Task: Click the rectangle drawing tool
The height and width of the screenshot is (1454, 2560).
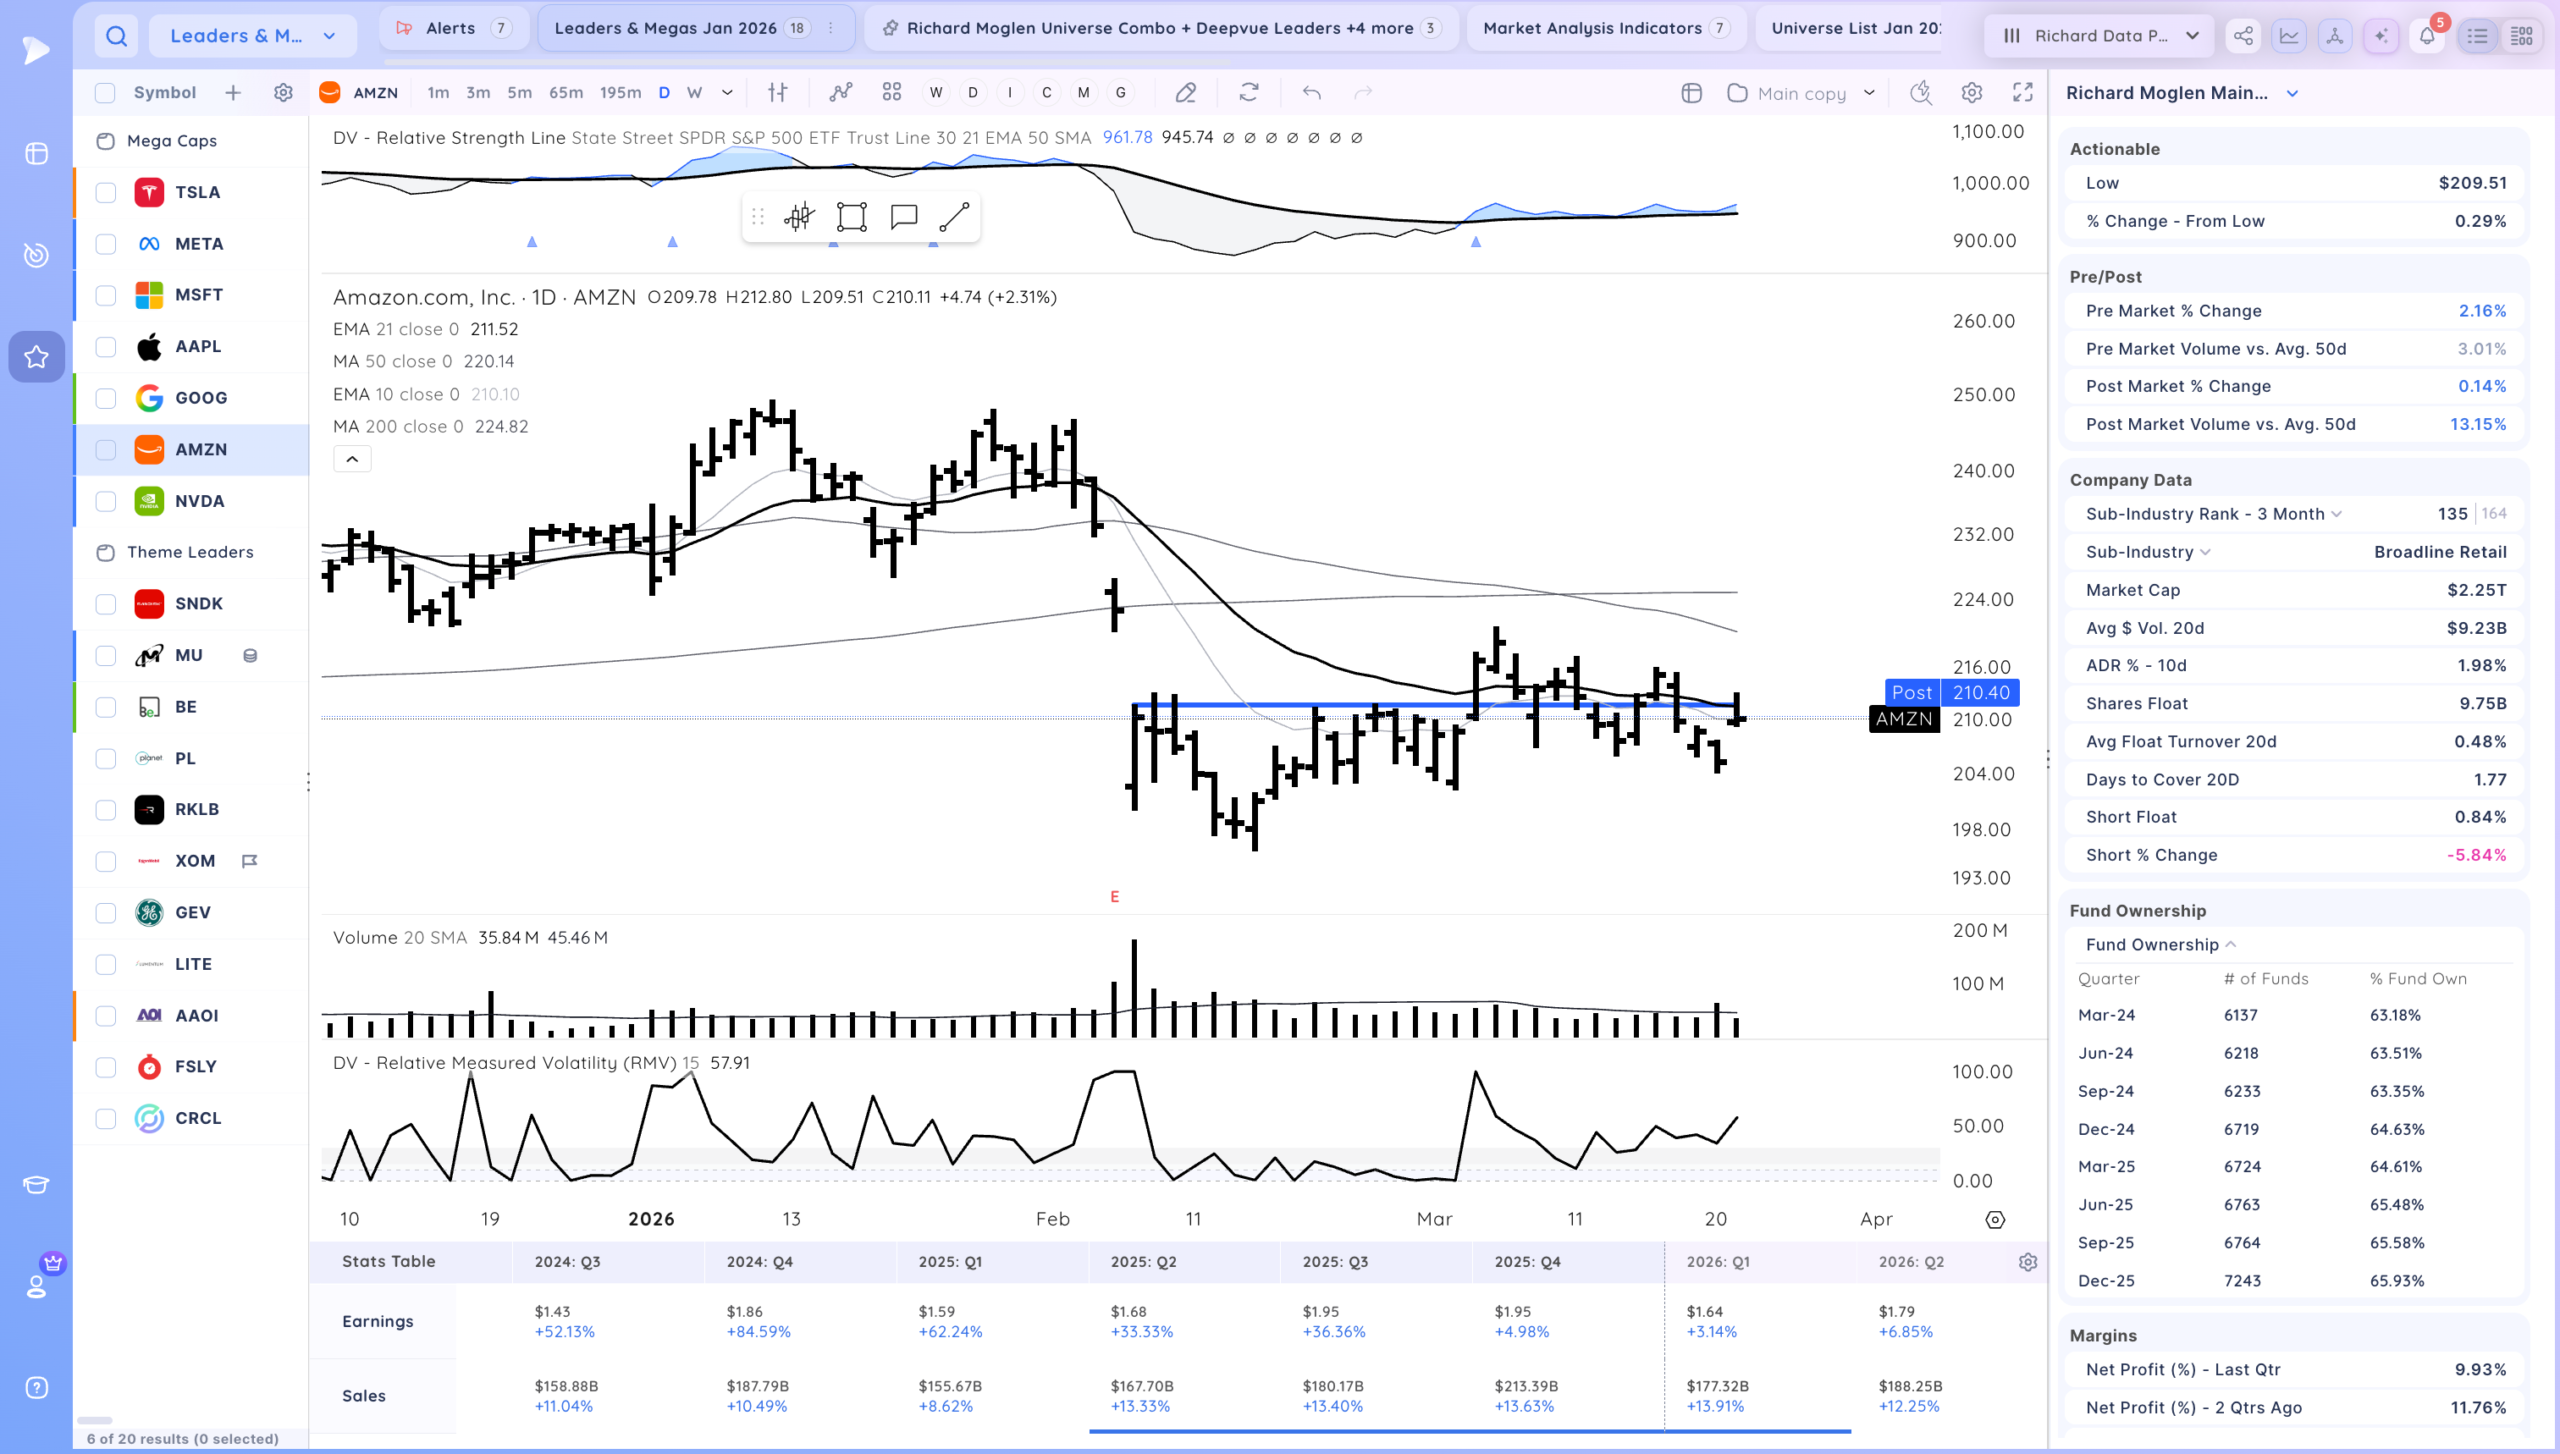Action: (x=851, y=217)
